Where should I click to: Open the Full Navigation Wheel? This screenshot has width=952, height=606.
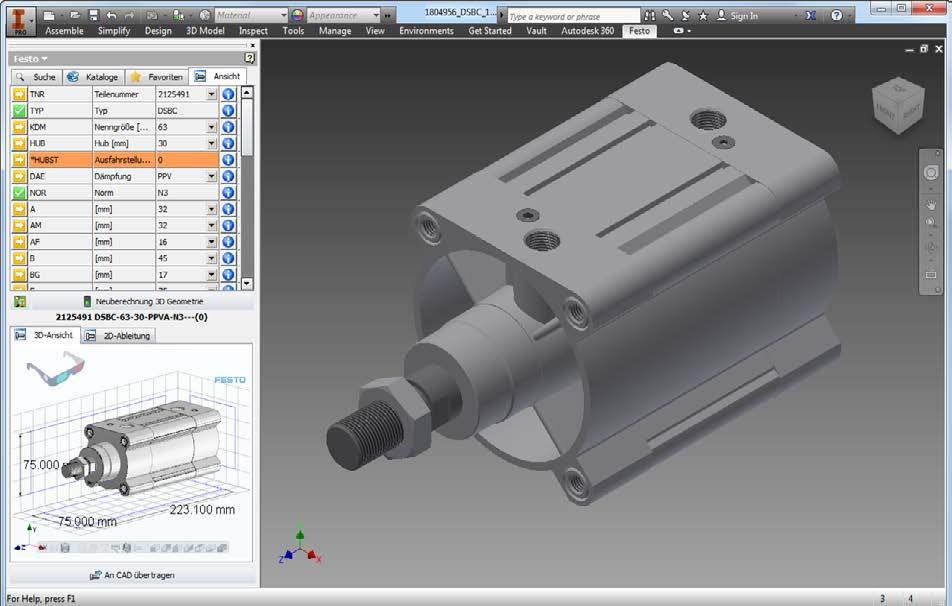[x=931, y=172]
